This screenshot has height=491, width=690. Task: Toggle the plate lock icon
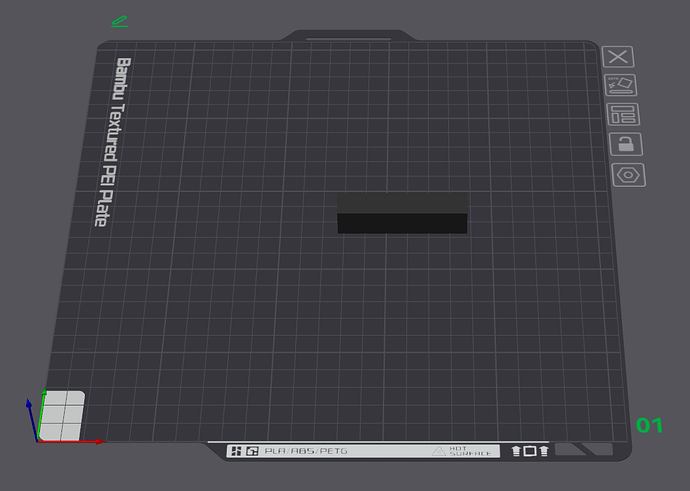point(626,144)
